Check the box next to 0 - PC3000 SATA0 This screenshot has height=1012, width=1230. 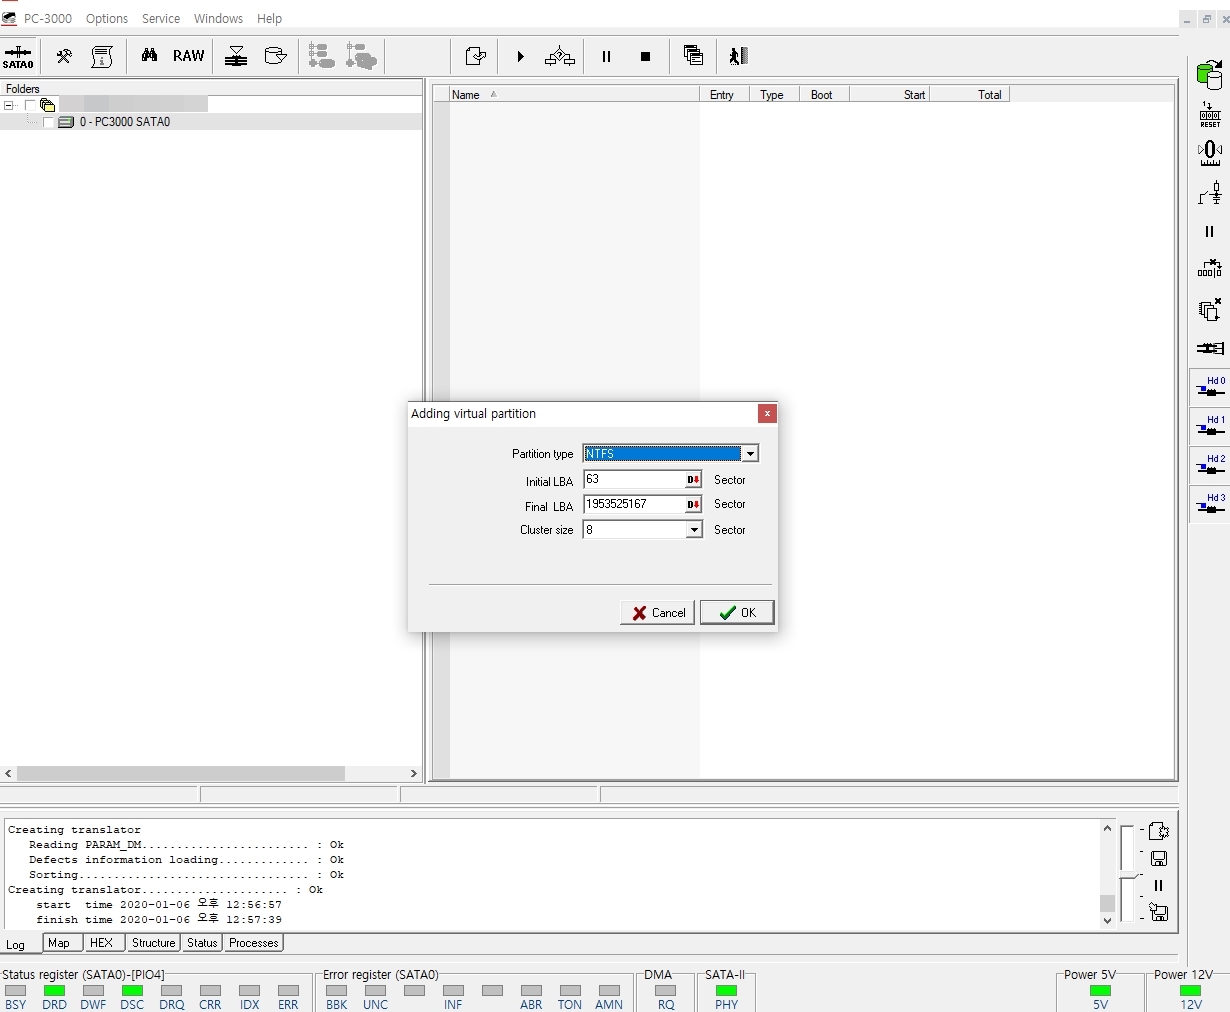tap(48, 122)
